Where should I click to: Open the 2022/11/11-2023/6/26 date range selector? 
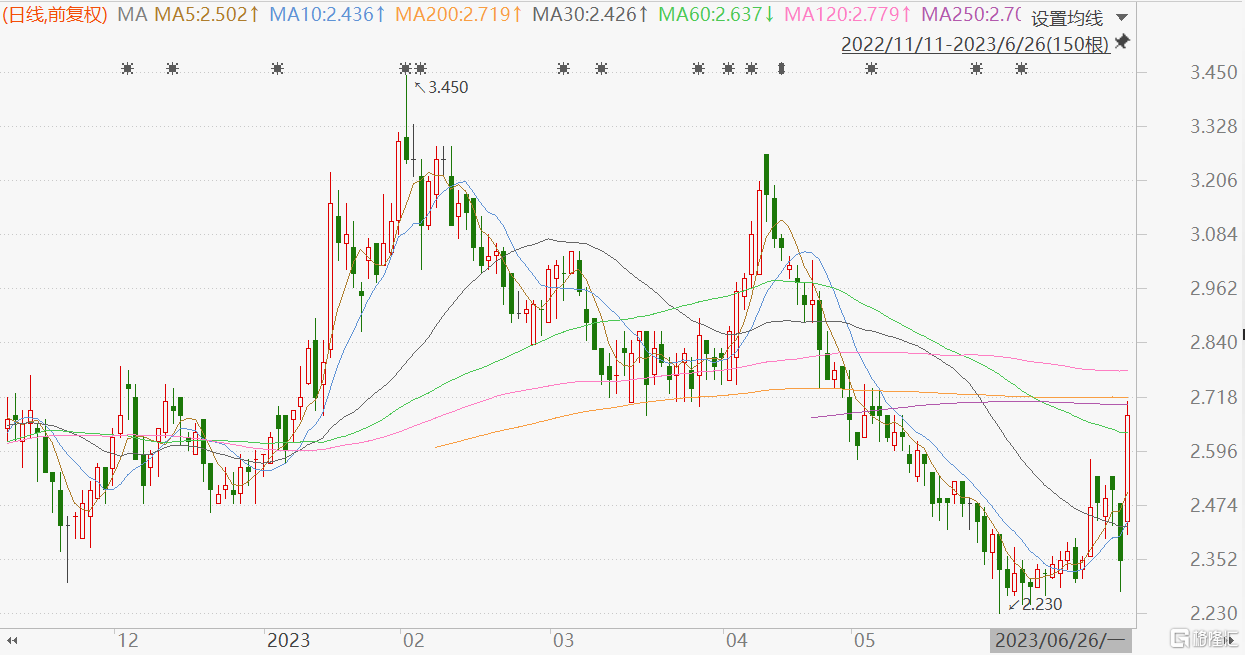coord(975,45)
